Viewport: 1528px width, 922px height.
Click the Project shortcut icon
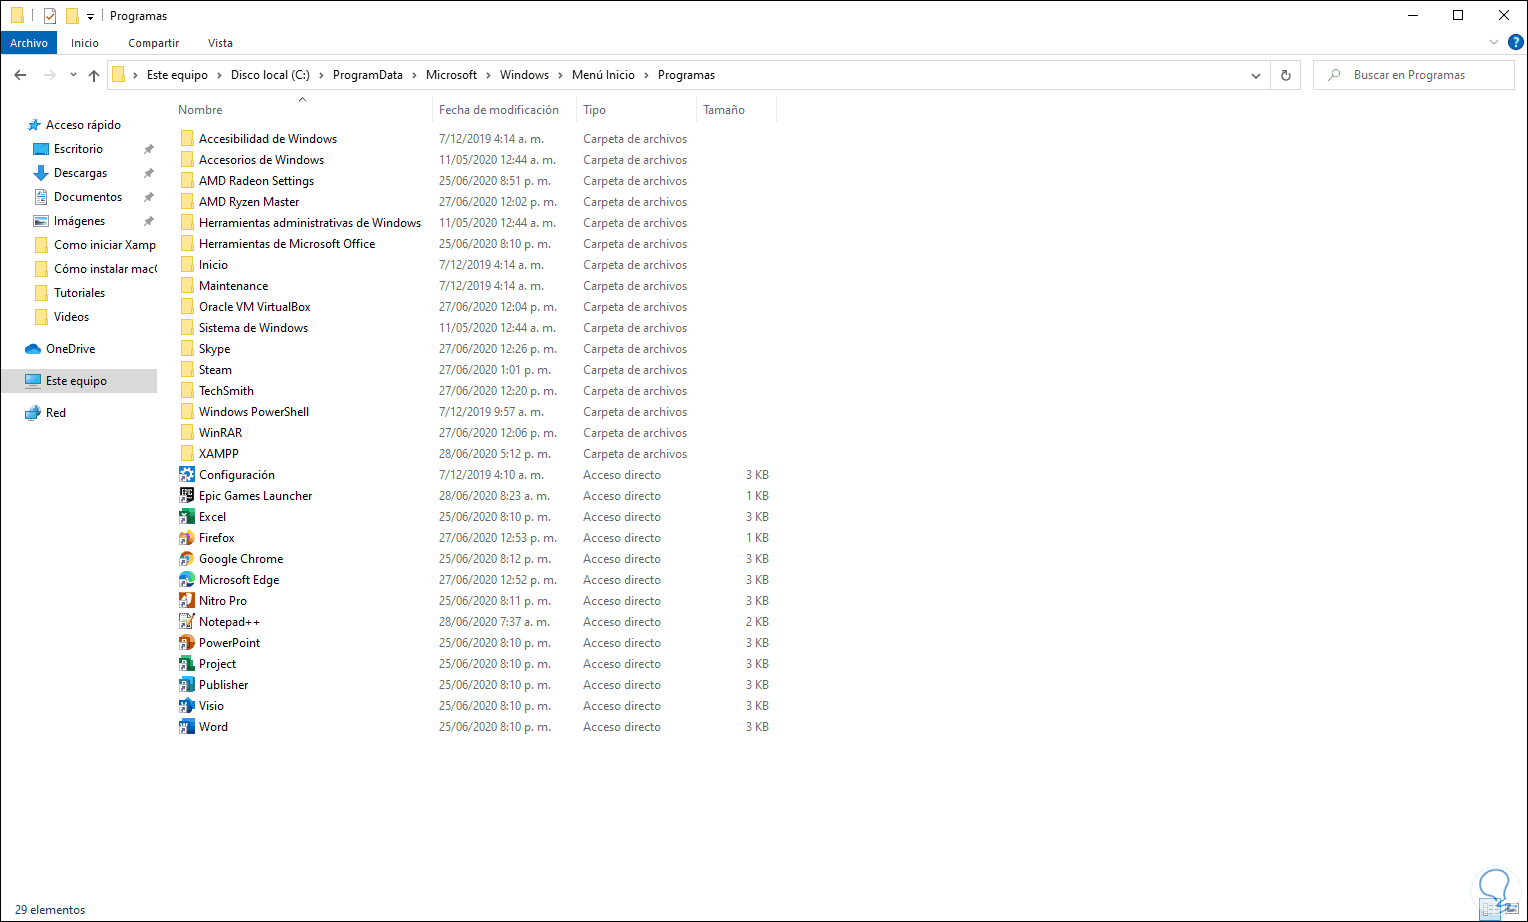tap(187, 664)
